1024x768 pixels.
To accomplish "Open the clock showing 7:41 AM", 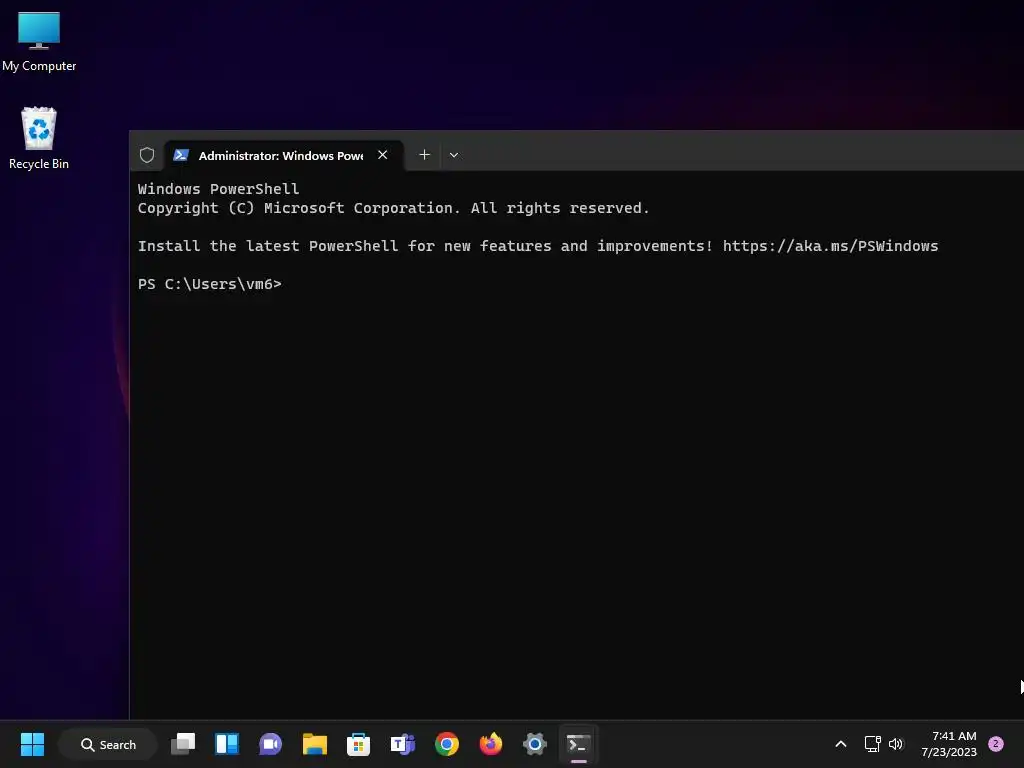I will (949, 744).
